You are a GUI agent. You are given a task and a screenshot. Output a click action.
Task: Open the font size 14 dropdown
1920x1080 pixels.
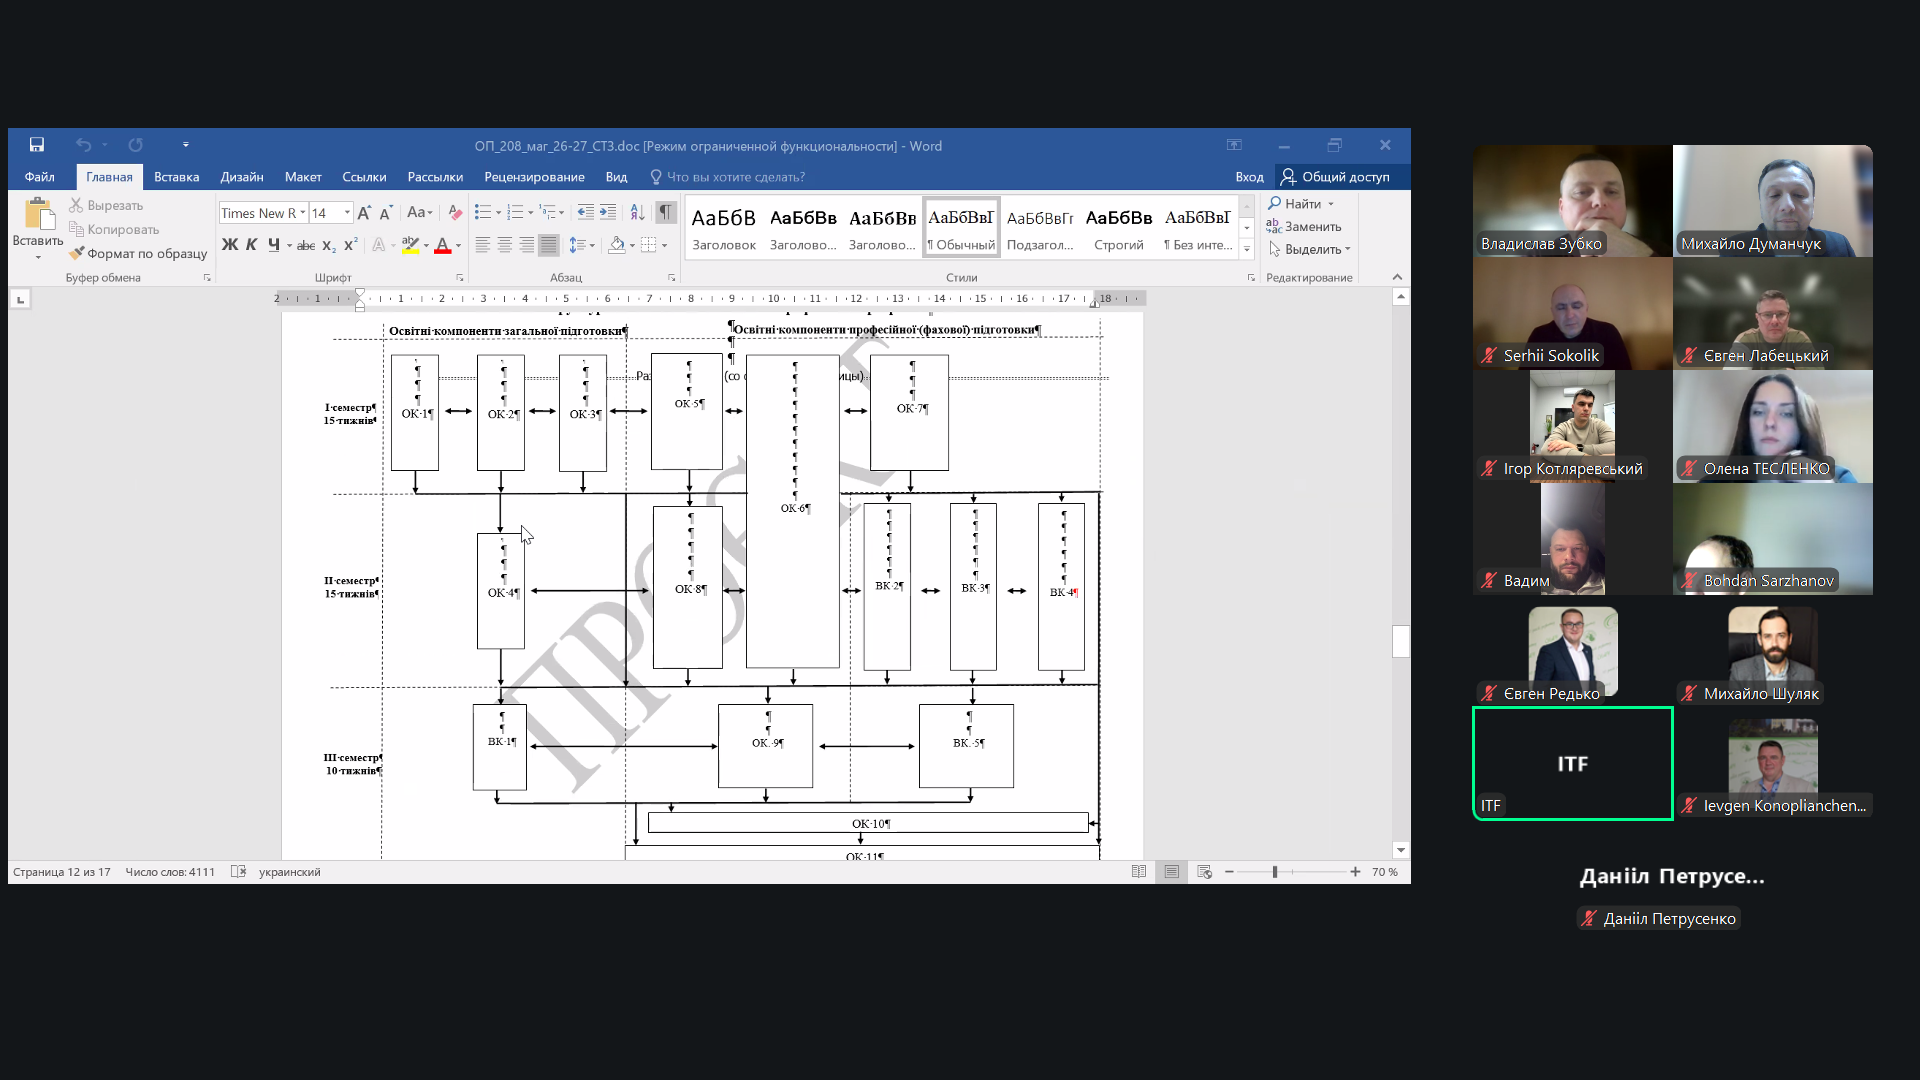[347, 213]
